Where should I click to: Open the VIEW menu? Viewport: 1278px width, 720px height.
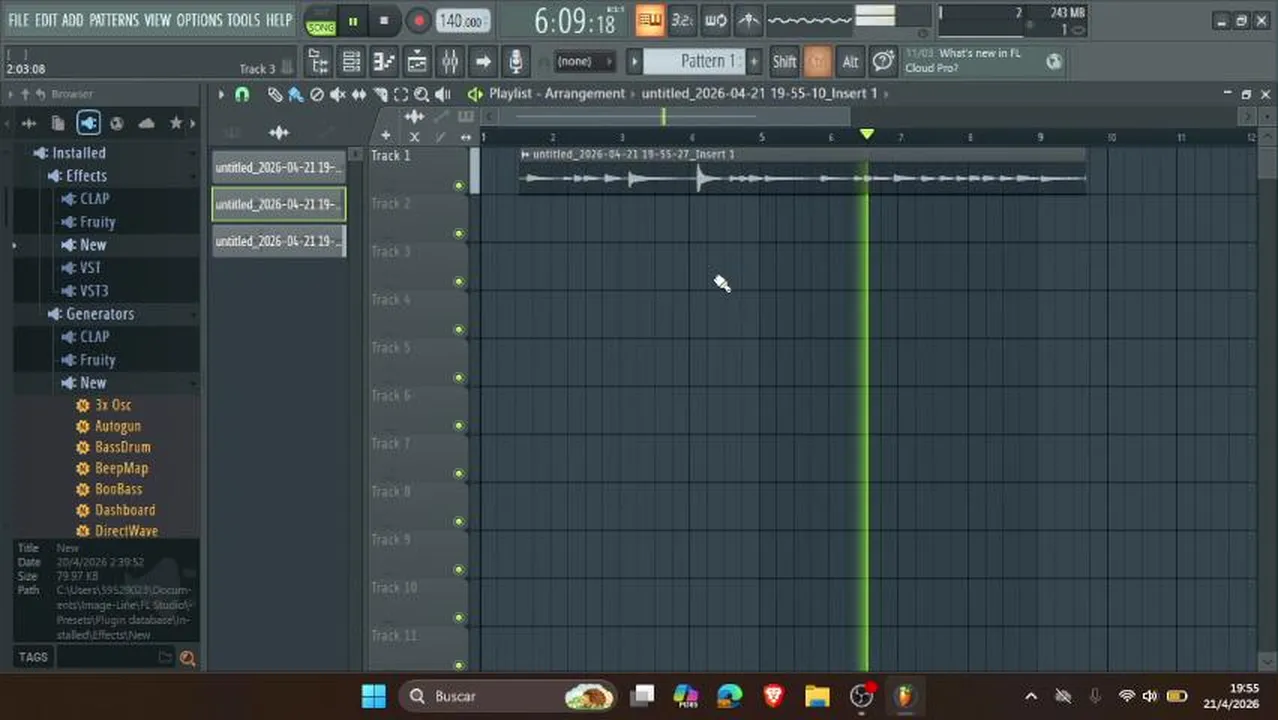pyautogui.click(x=158, y=19)
